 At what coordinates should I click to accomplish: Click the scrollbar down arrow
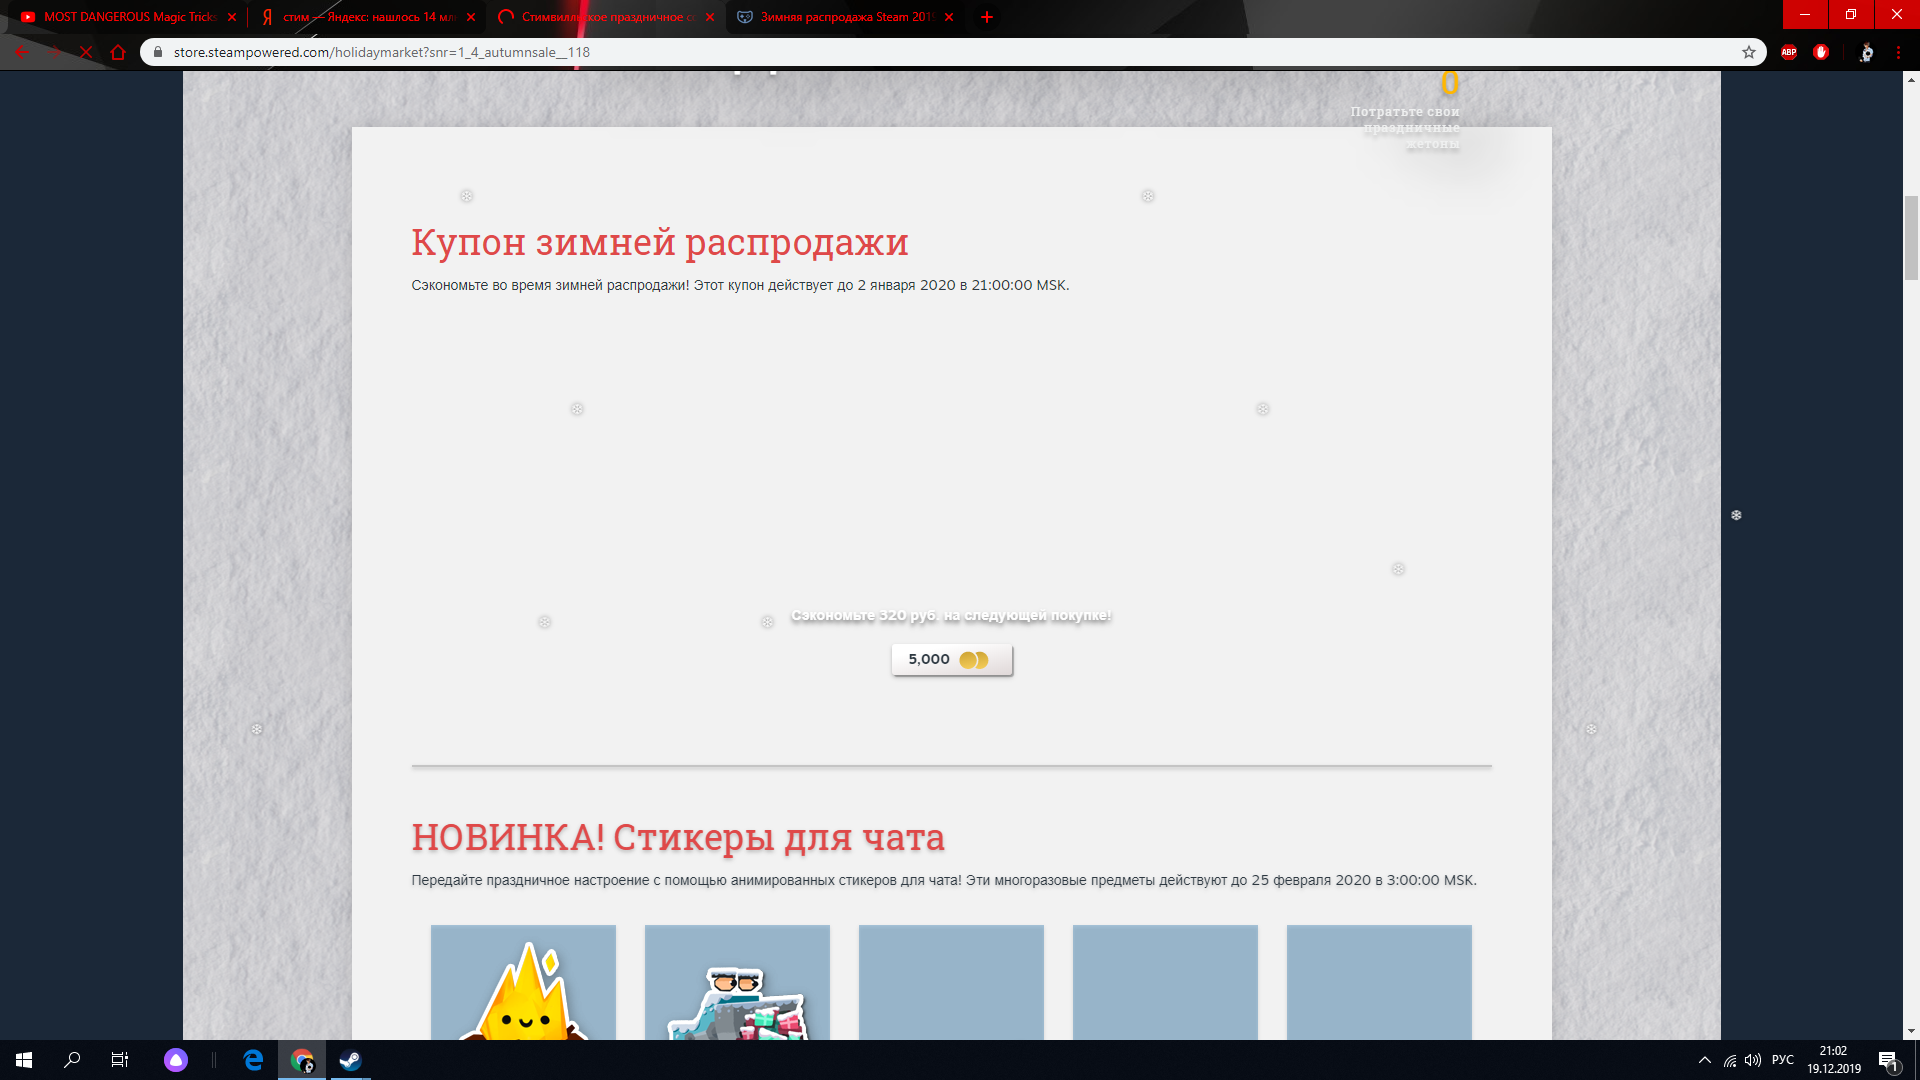point(1911,1031)
